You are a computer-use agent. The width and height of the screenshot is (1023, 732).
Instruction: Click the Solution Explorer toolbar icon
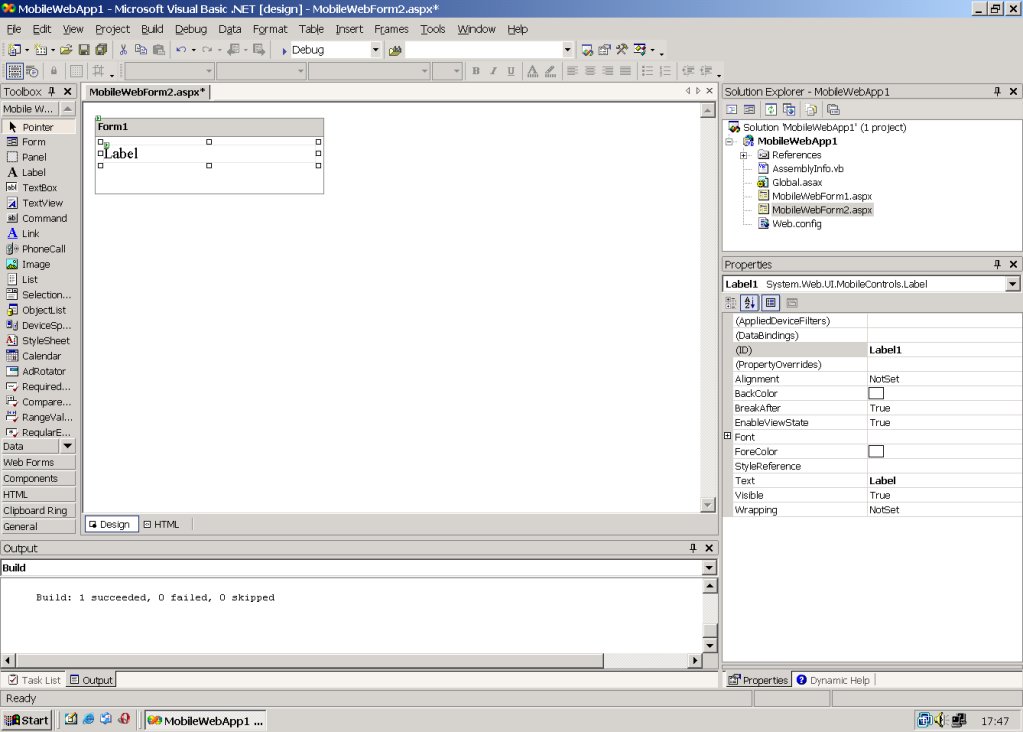[587, 50]
